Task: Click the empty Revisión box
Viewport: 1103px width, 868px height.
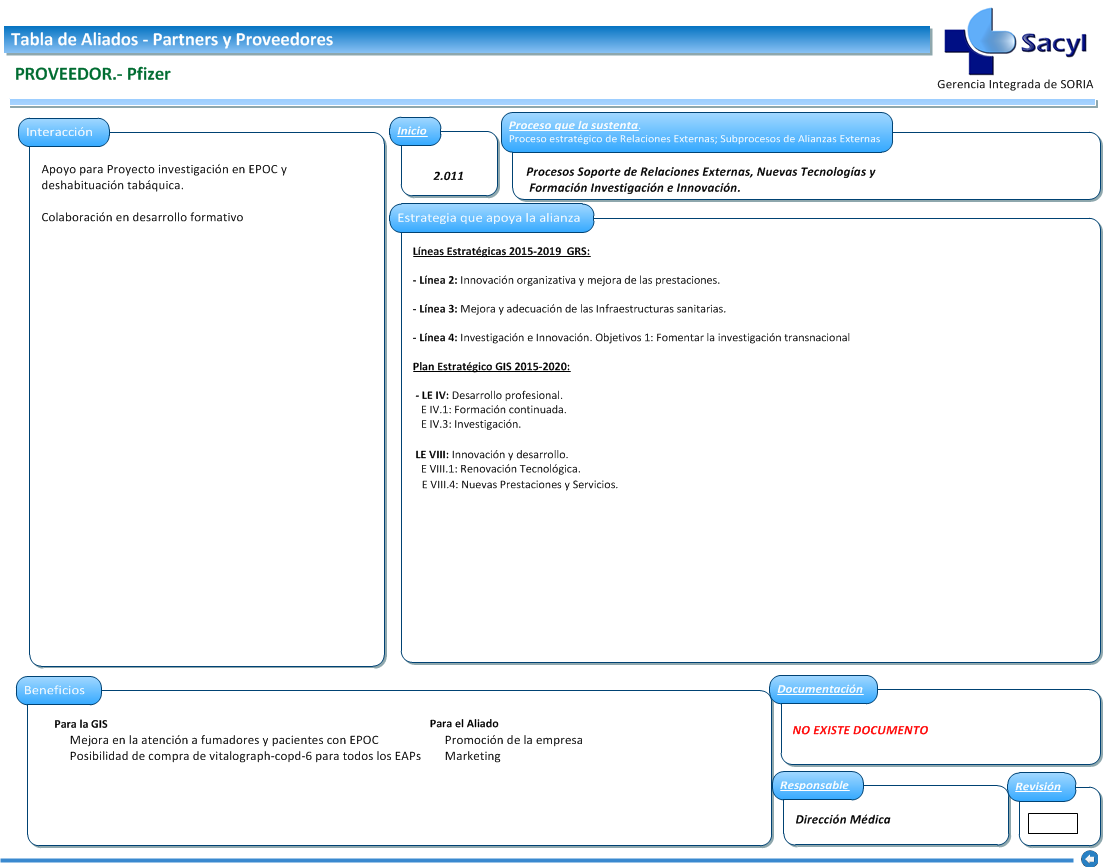Action: (1052, 823)
